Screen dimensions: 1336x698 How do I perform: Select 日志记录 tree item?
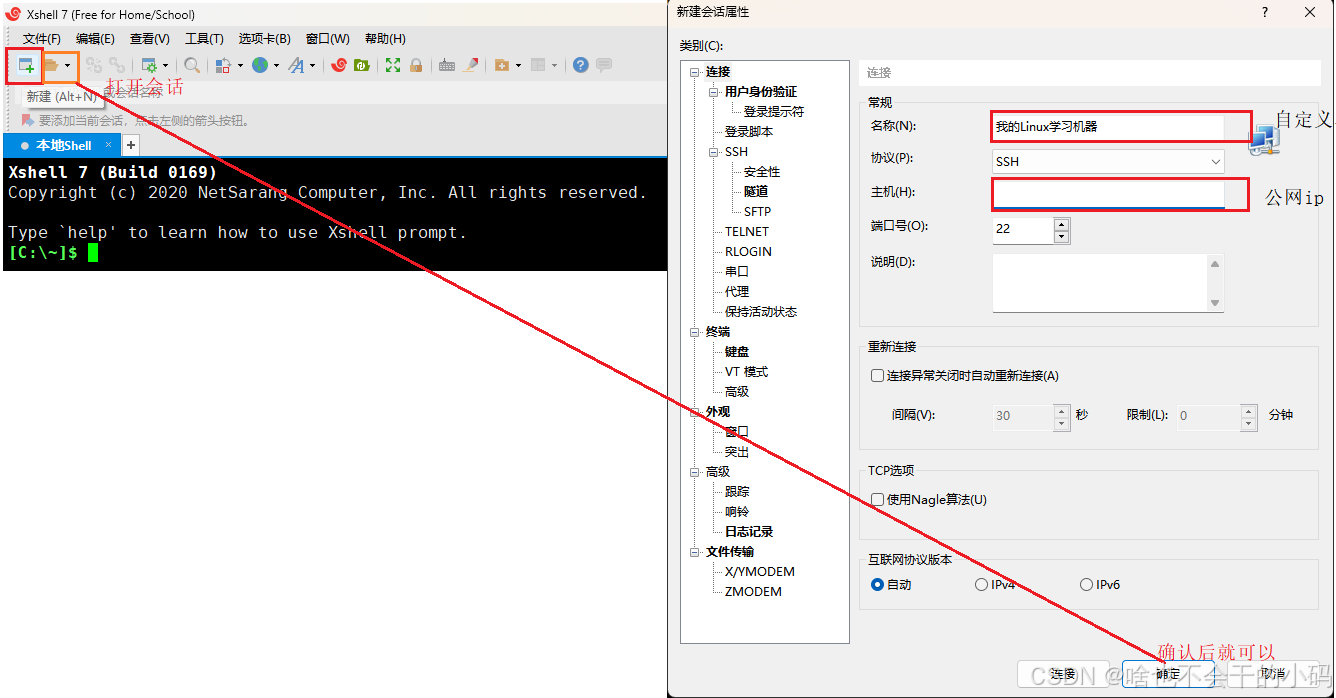tap(749, 531)
